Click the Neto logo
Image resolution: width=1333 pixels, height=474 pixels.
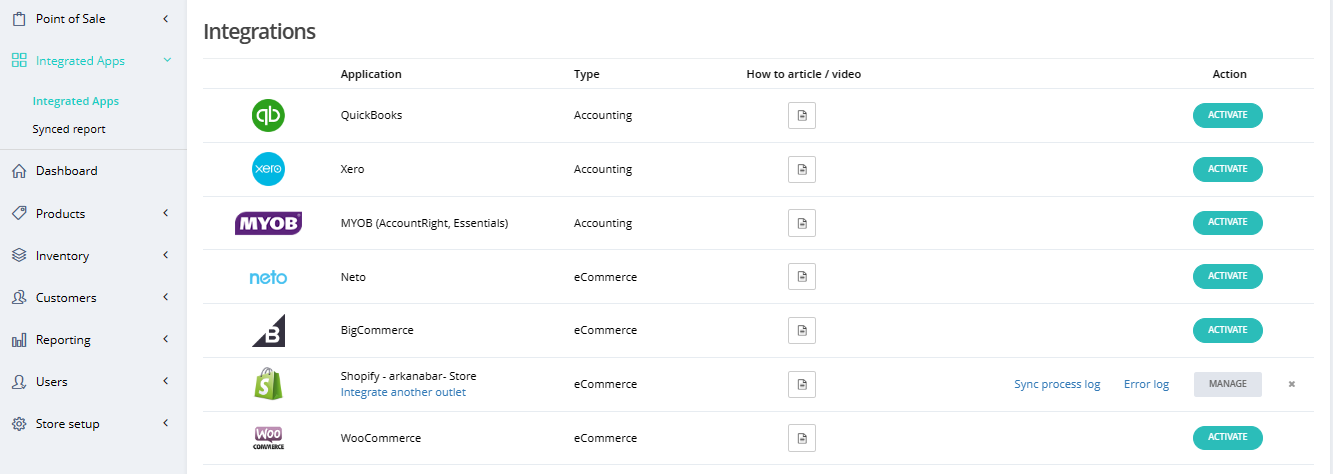[268, 277]
